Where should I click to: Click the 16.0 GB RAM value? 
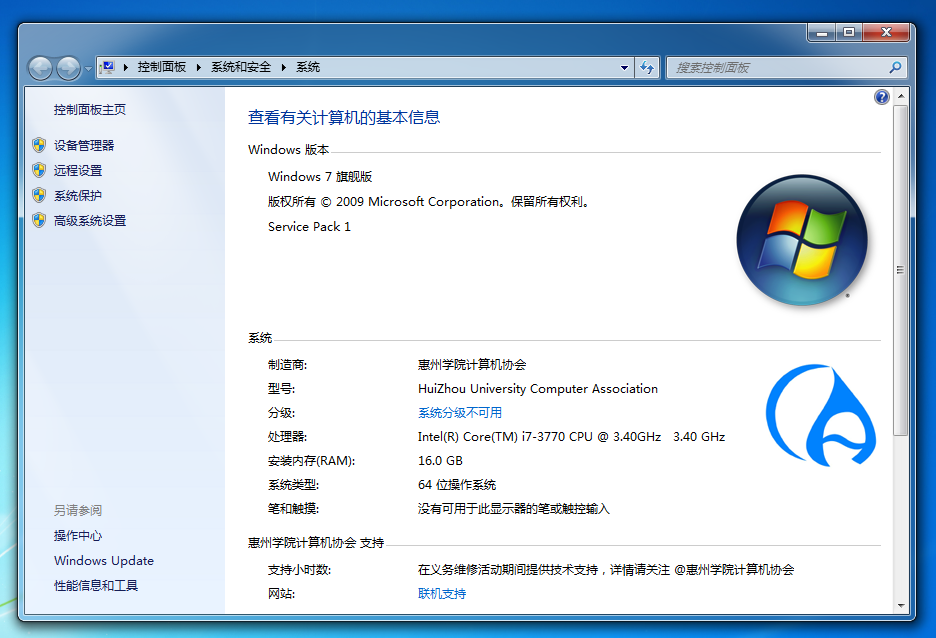(440, 461)
